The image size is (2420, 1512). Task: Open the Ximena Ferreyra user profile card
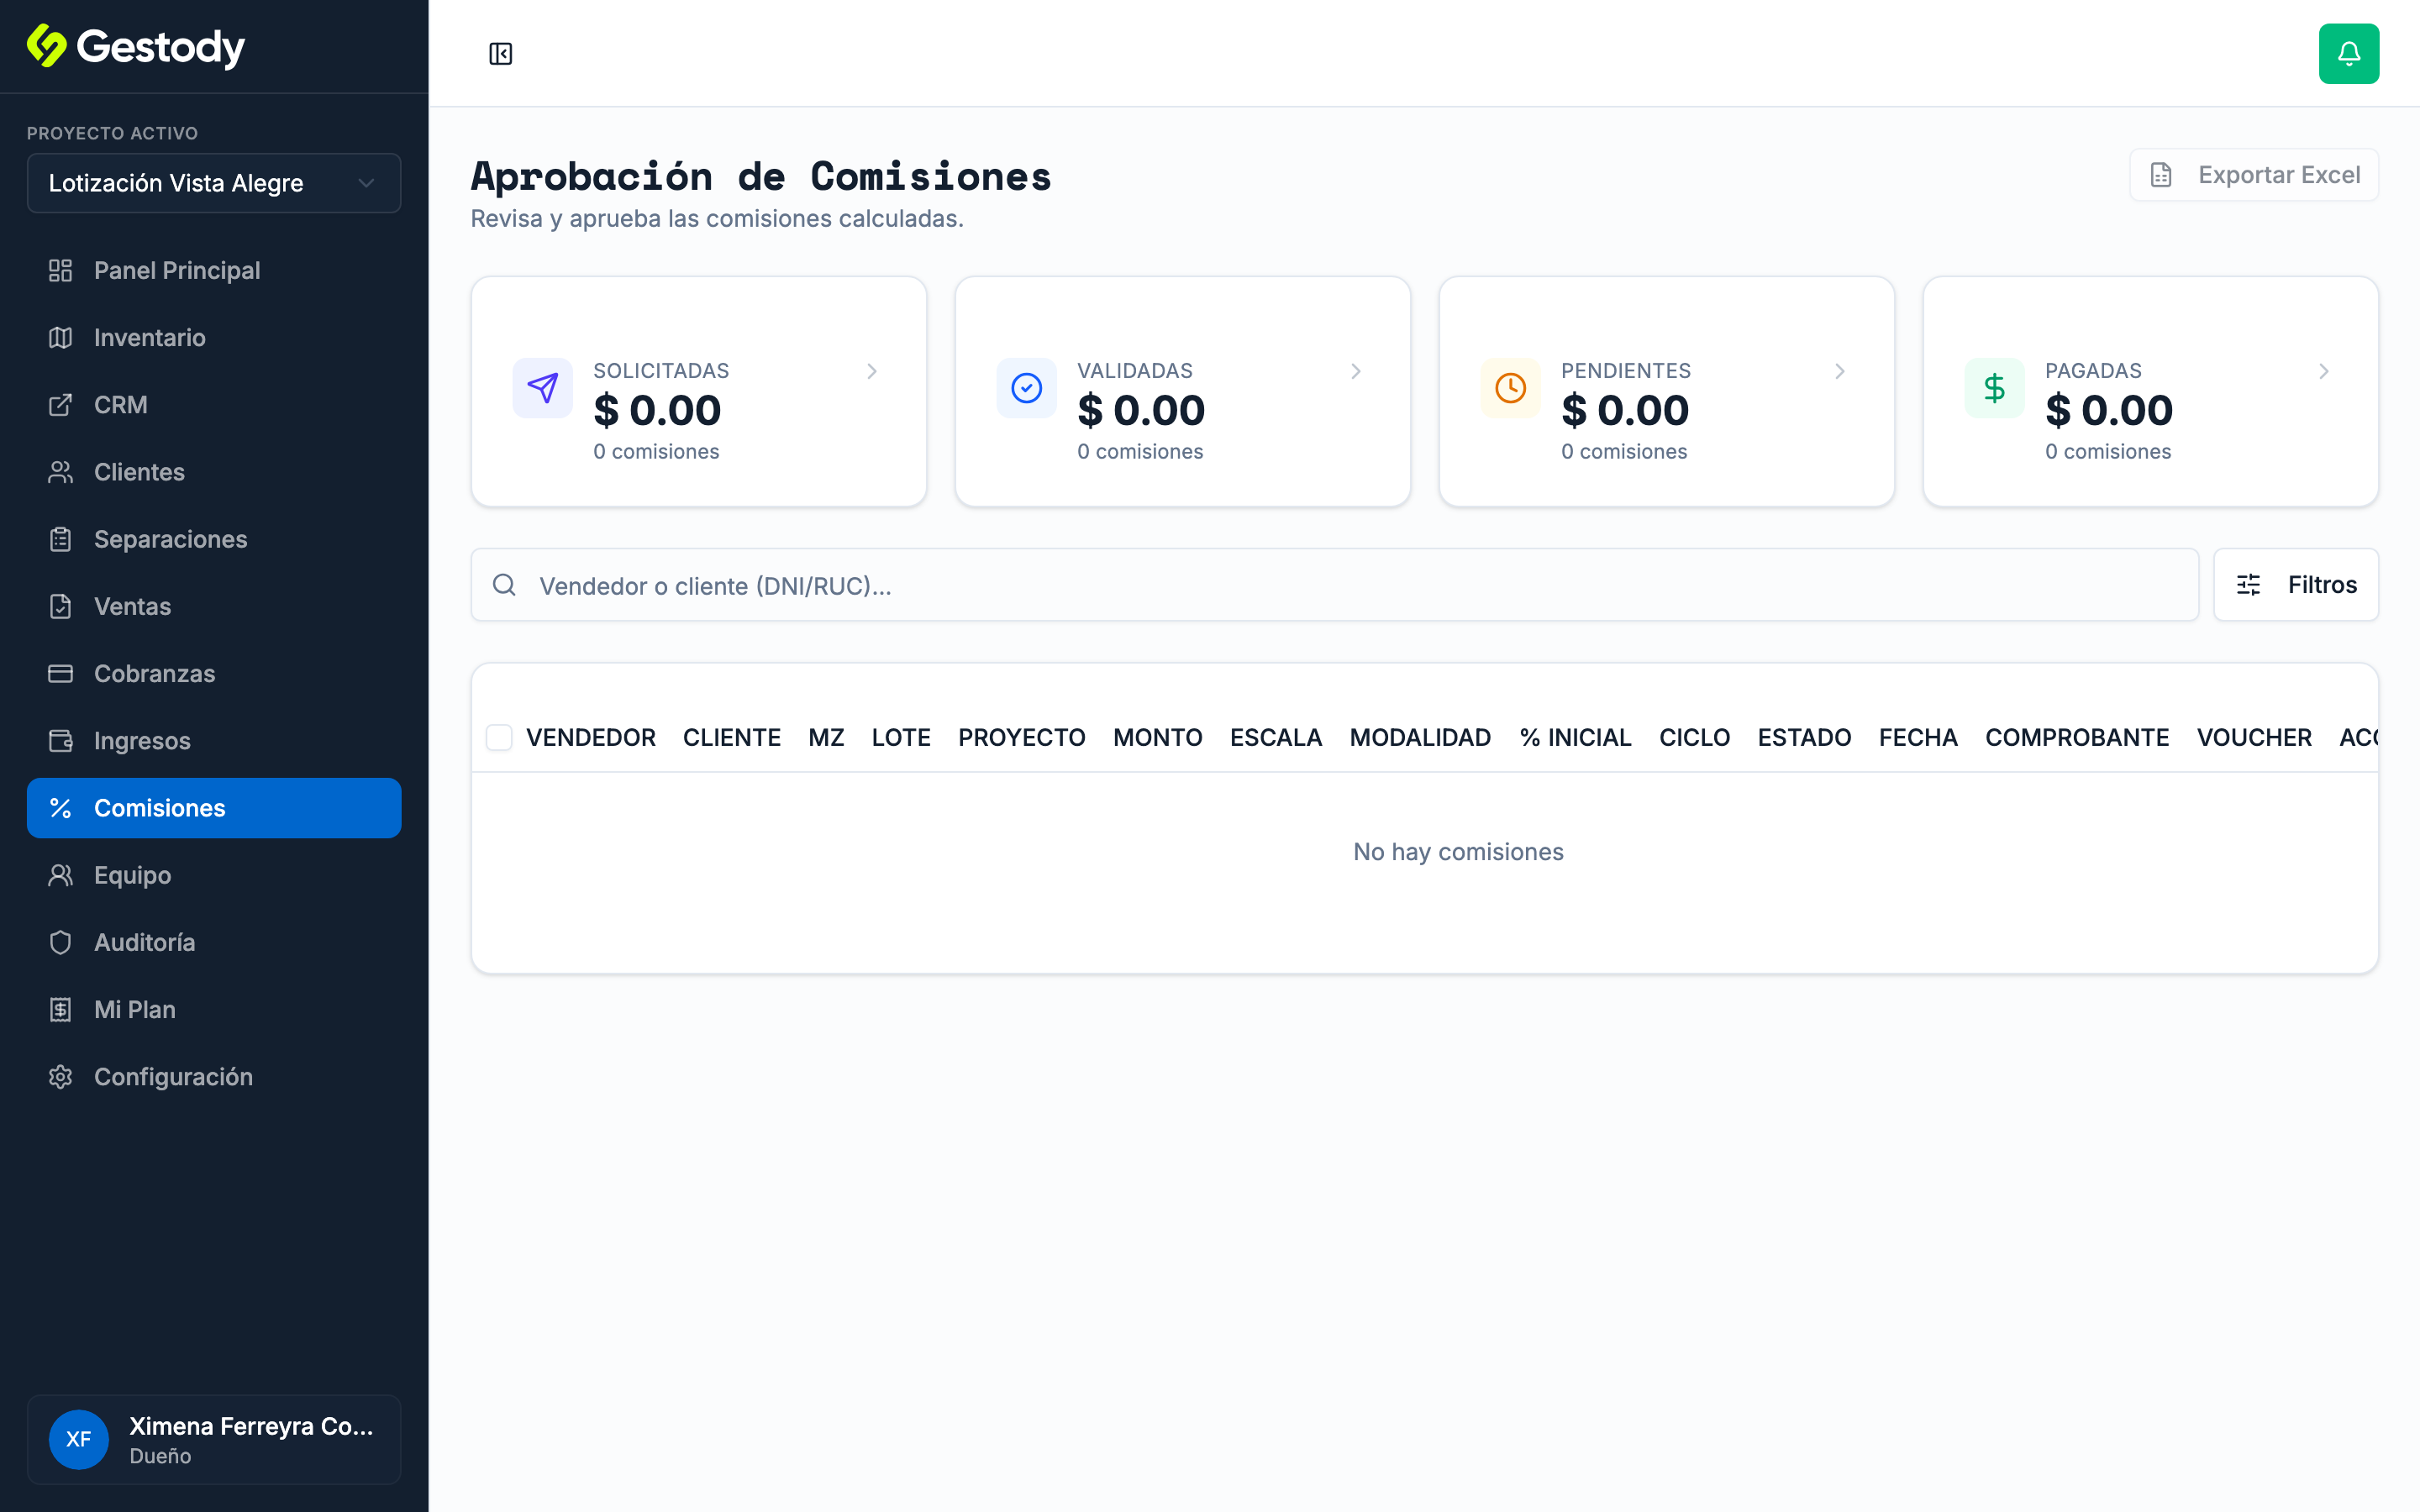point(214,1439)
